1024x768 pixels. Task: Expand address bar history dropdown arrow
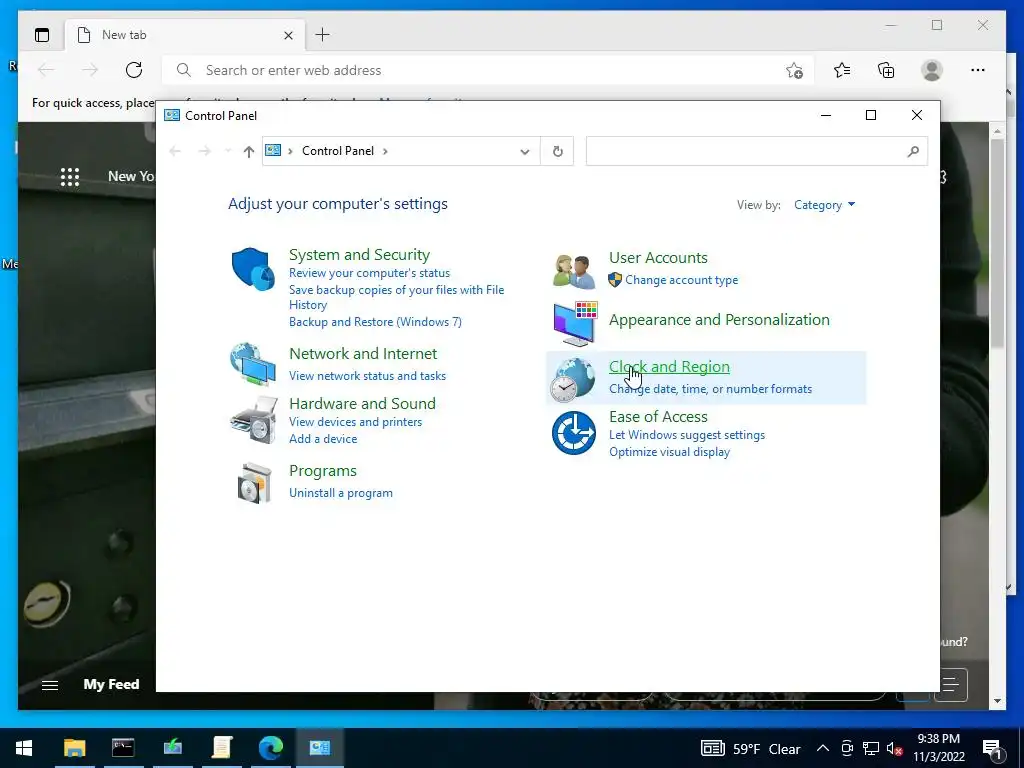tap(524, 152)
